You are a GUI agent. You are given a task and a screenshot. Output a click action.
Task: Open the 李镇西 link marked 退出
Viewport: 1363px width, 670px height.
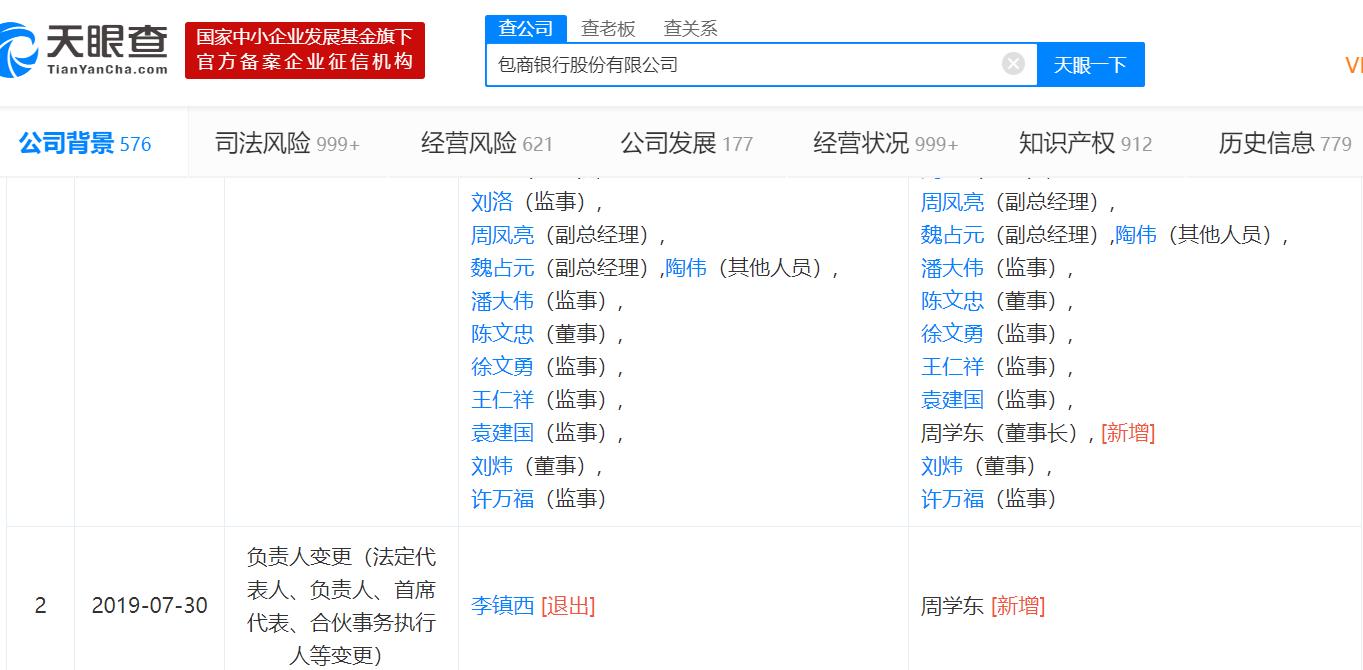coord(503,605)
